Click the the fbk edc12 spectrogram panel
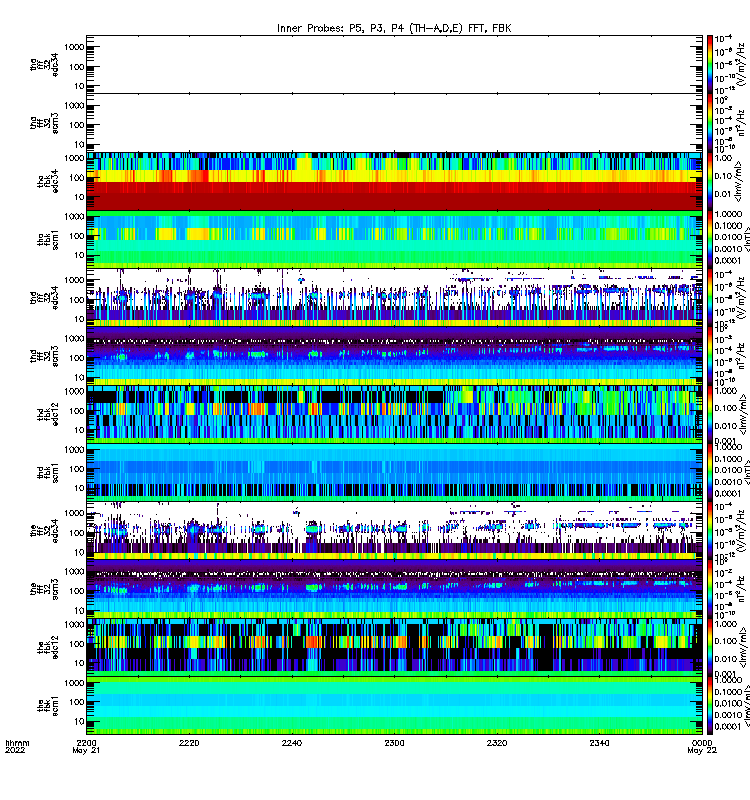Viewport: 750px width, 800px height. [x=394, y=647]
